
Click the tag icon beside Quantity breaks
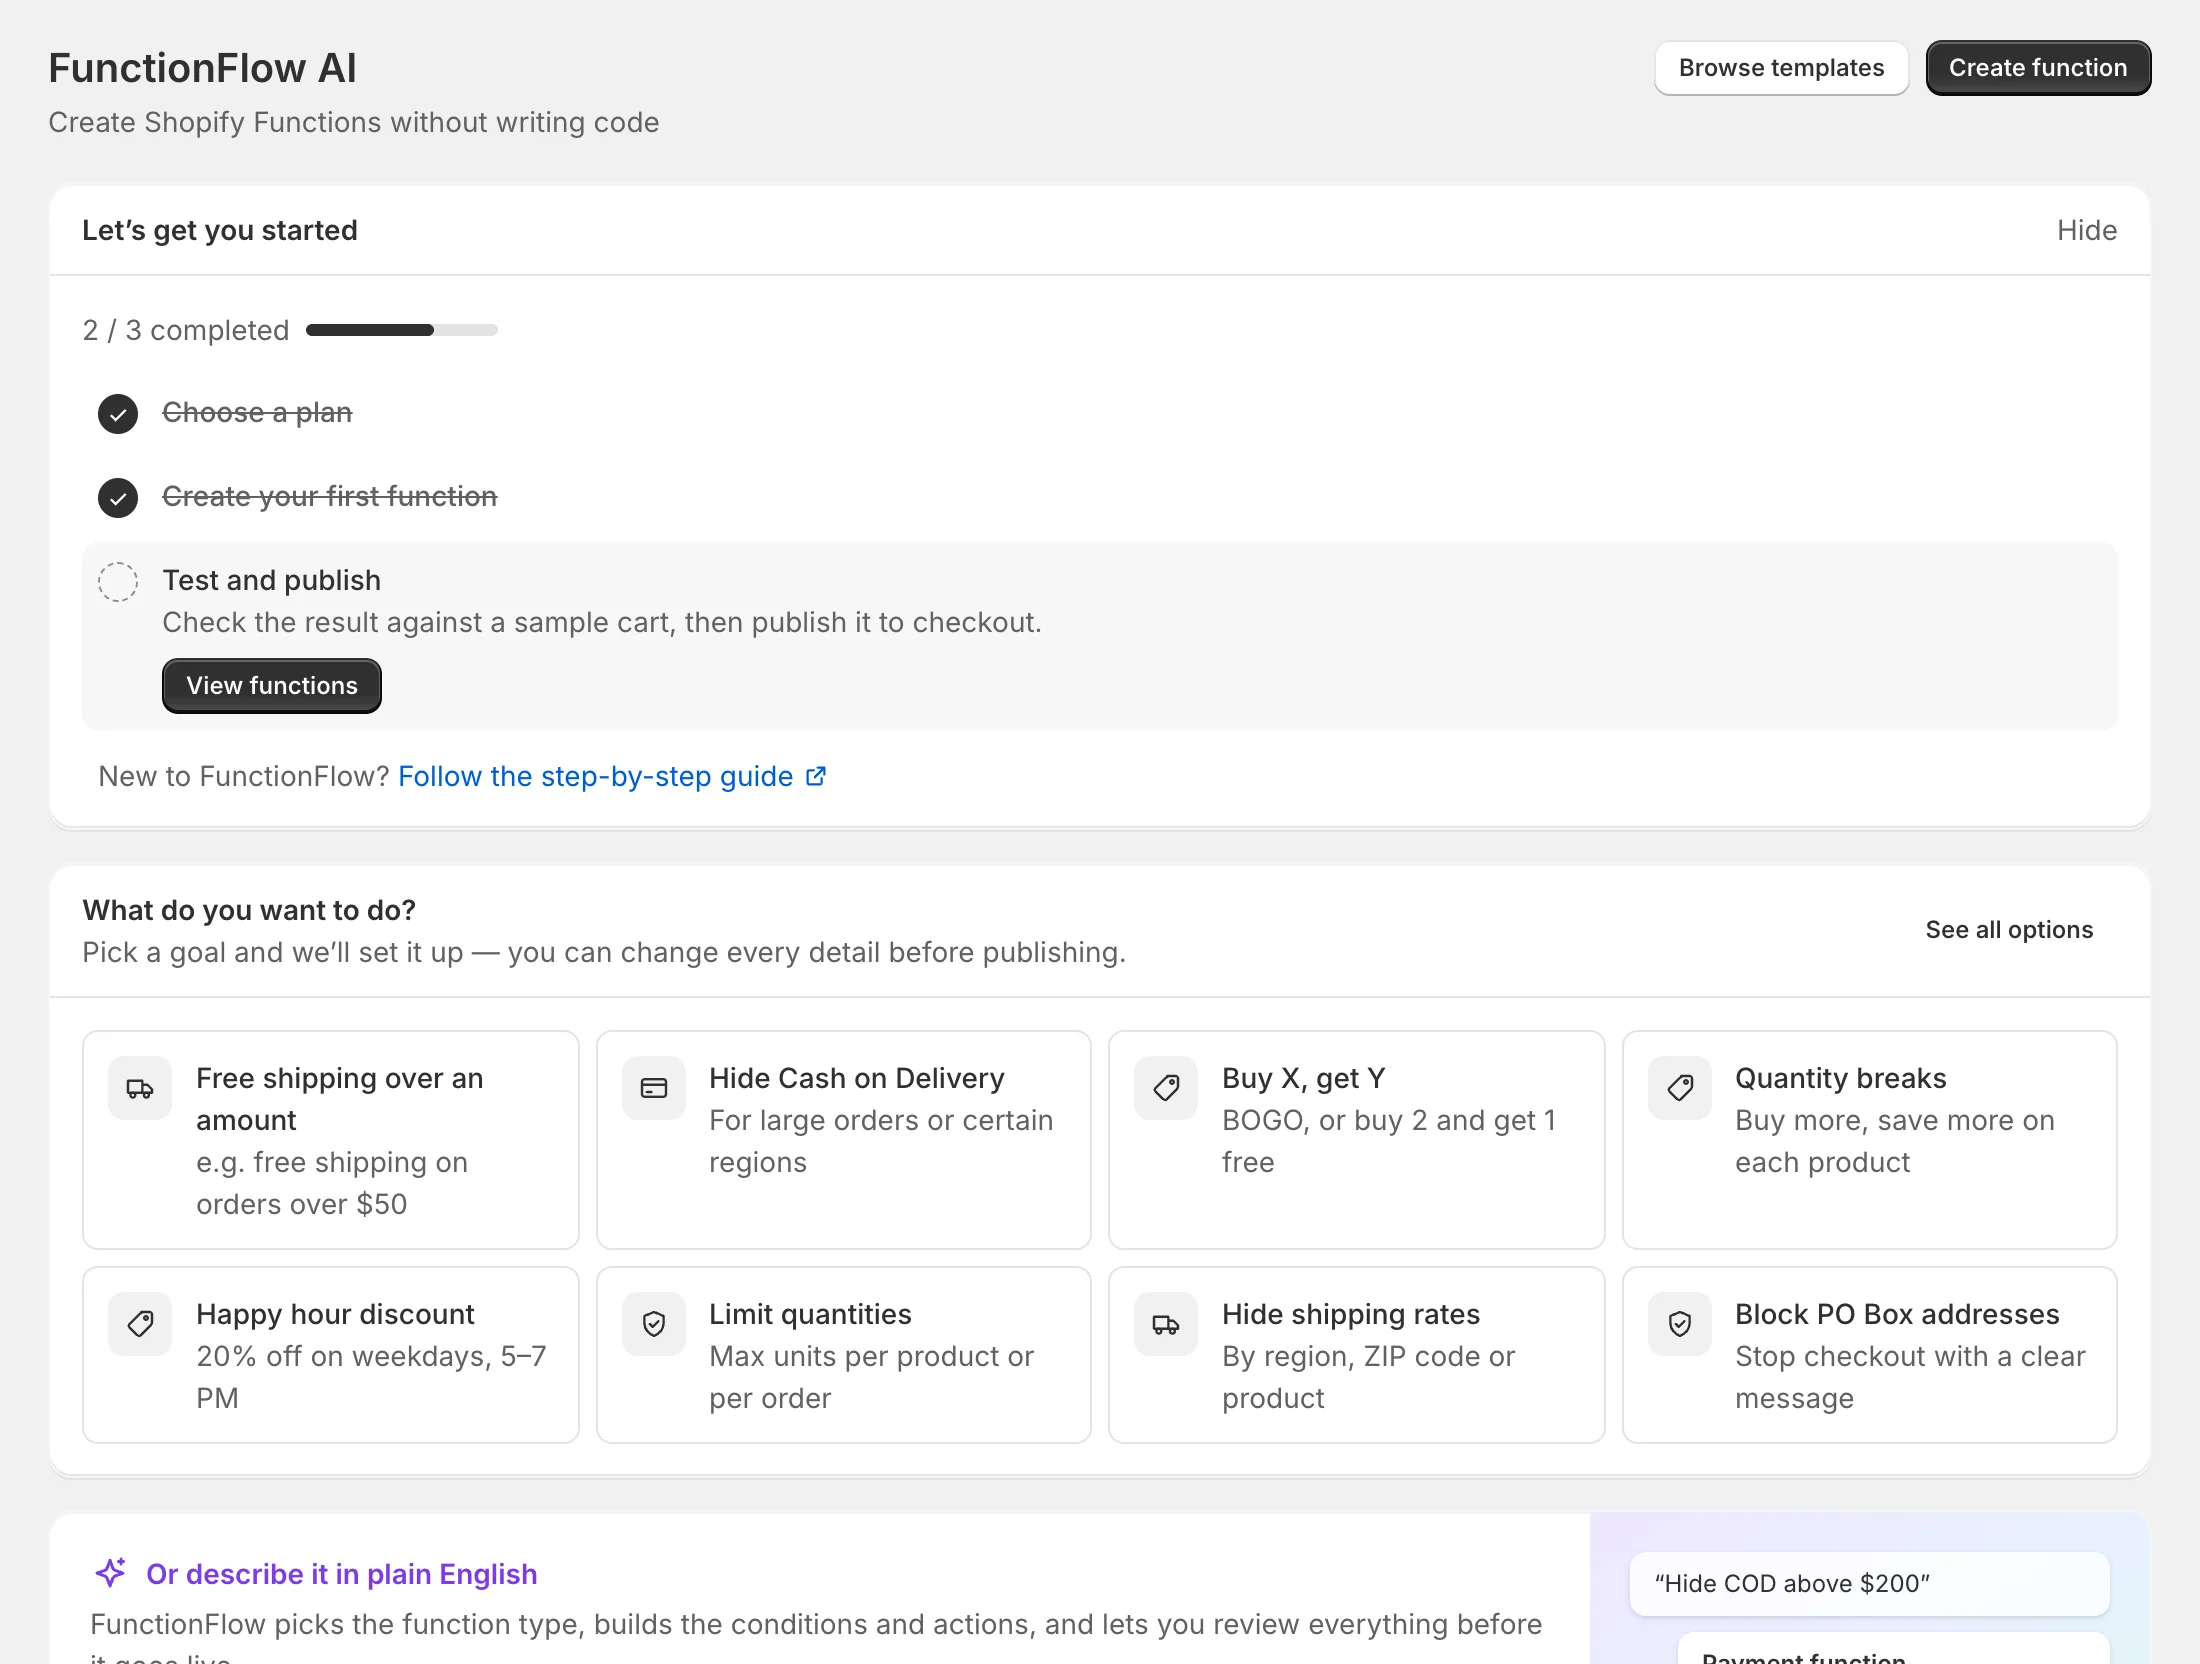[1680, 1088]
